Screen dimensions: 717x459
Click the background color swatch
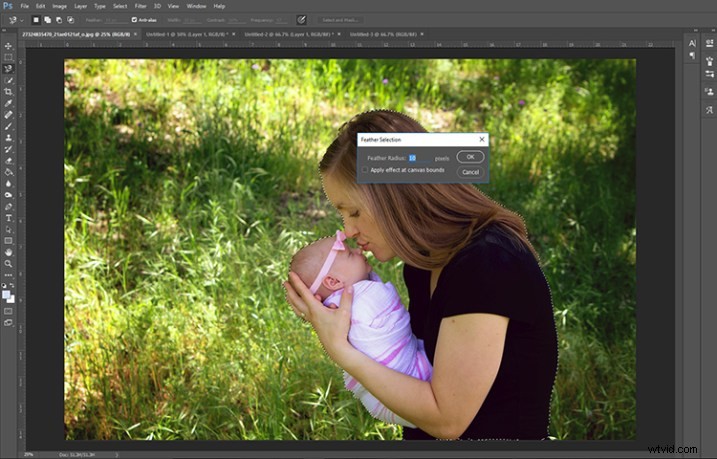click(11, 300)
